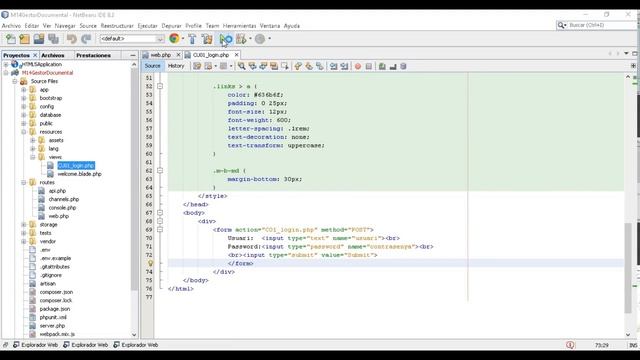This screenshot has width=640, height=360.
Task: Open the Archivo menu
Action: click(x=11, y=26)
